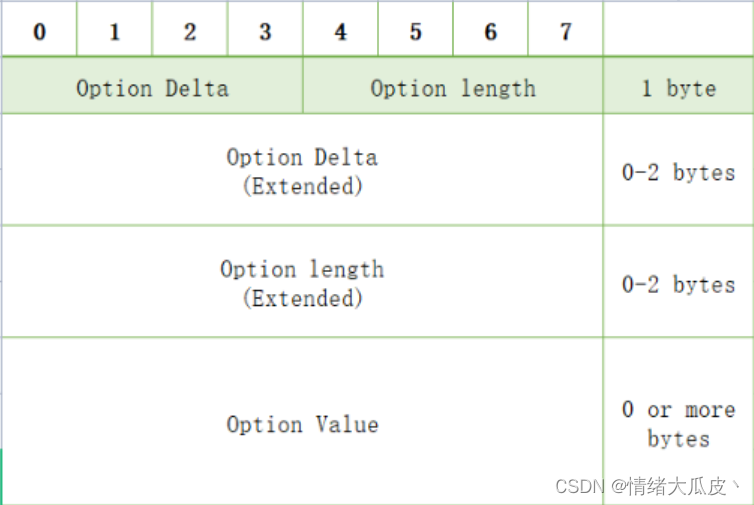This screenshot has height=505, width=754.
Task: Click the bit 6 header cell
Action: pyautogui.click(x=490, y=31)
